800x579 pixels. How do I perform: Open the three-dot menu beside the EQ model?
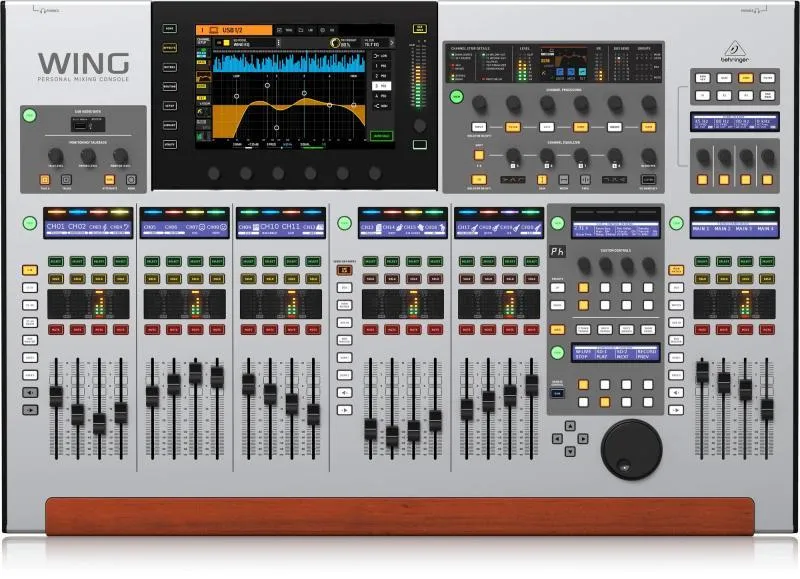pyautogui.click(x=278, y=43)
